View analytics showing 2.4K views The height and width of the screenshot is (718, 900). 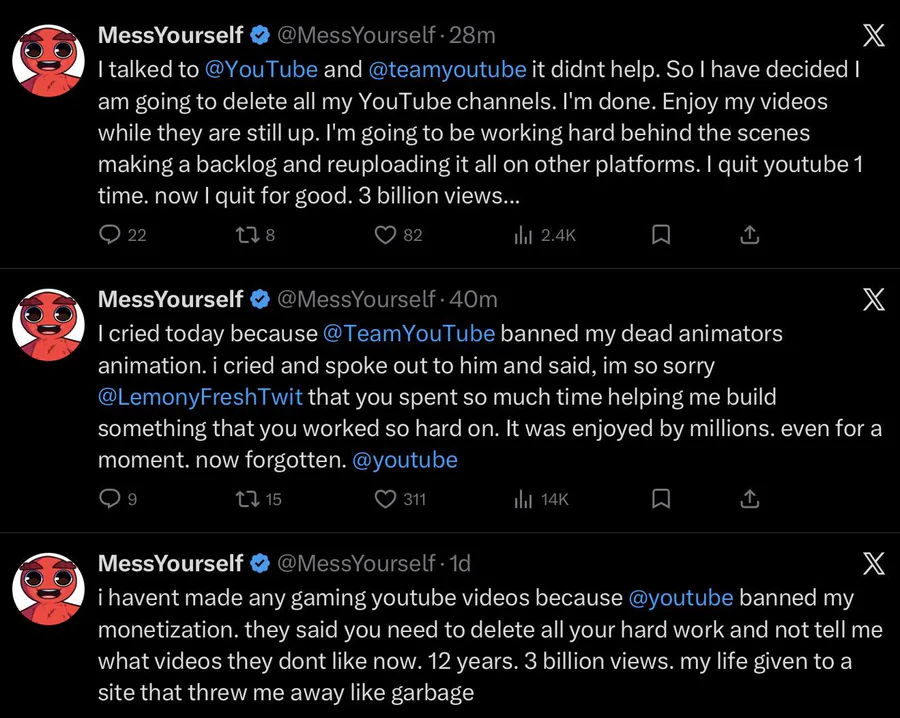tap(524, 235)
